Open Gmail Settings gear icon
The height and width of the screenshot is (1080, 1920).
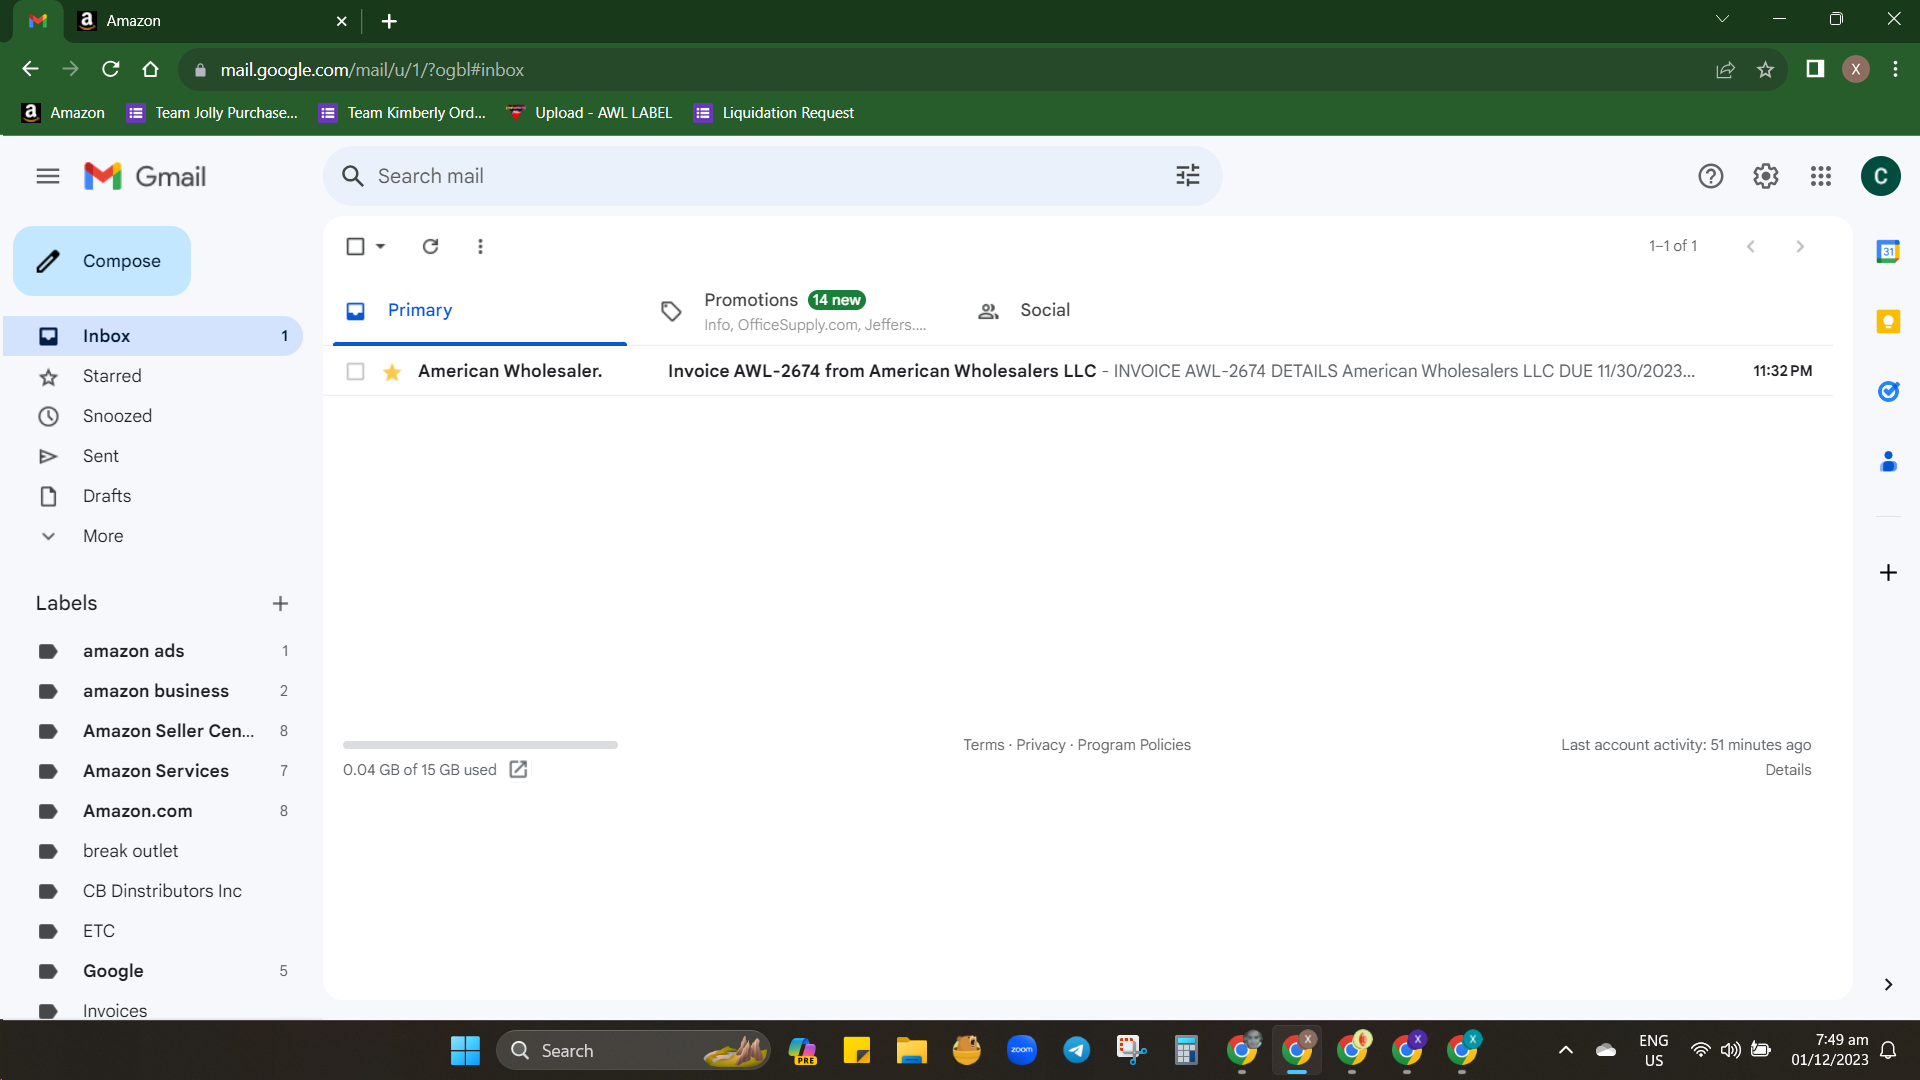1765,176
